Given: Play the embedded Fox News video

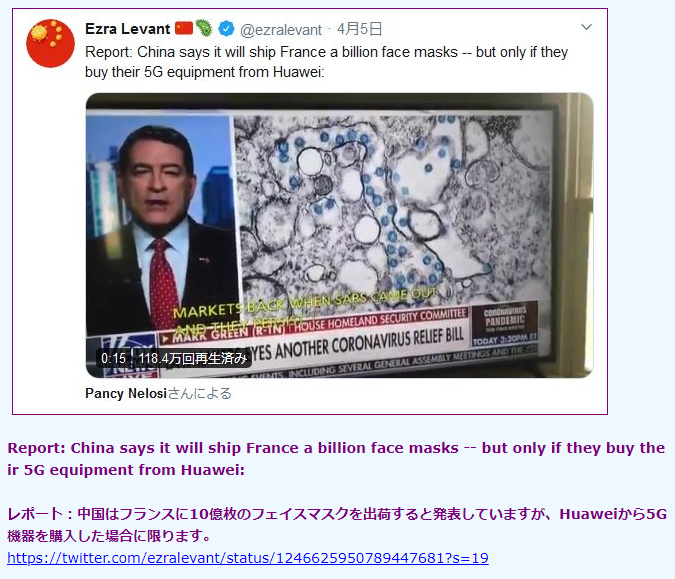Looking at the screenshot, I should click(x=339, y=235).
